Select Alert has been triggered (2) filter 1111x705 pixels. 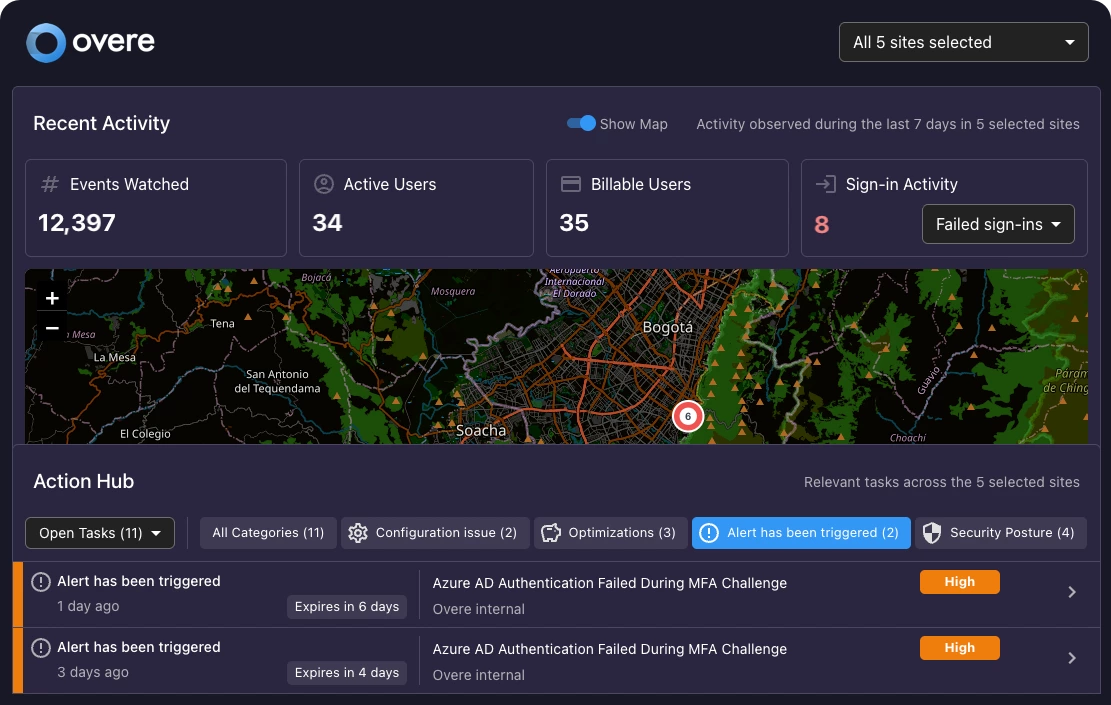tap(801, 533)
